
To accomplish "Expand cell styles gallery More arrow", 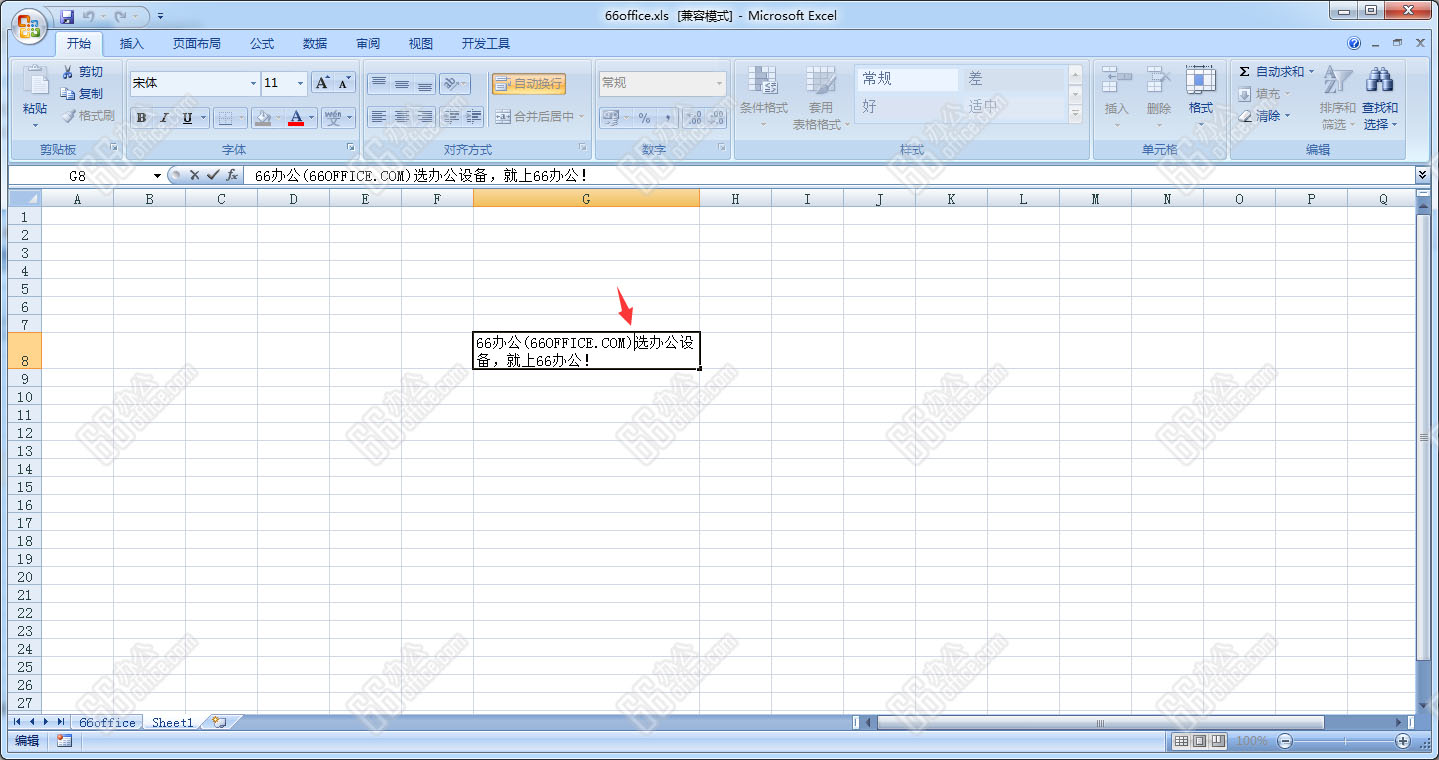I will click(1076, 115).
